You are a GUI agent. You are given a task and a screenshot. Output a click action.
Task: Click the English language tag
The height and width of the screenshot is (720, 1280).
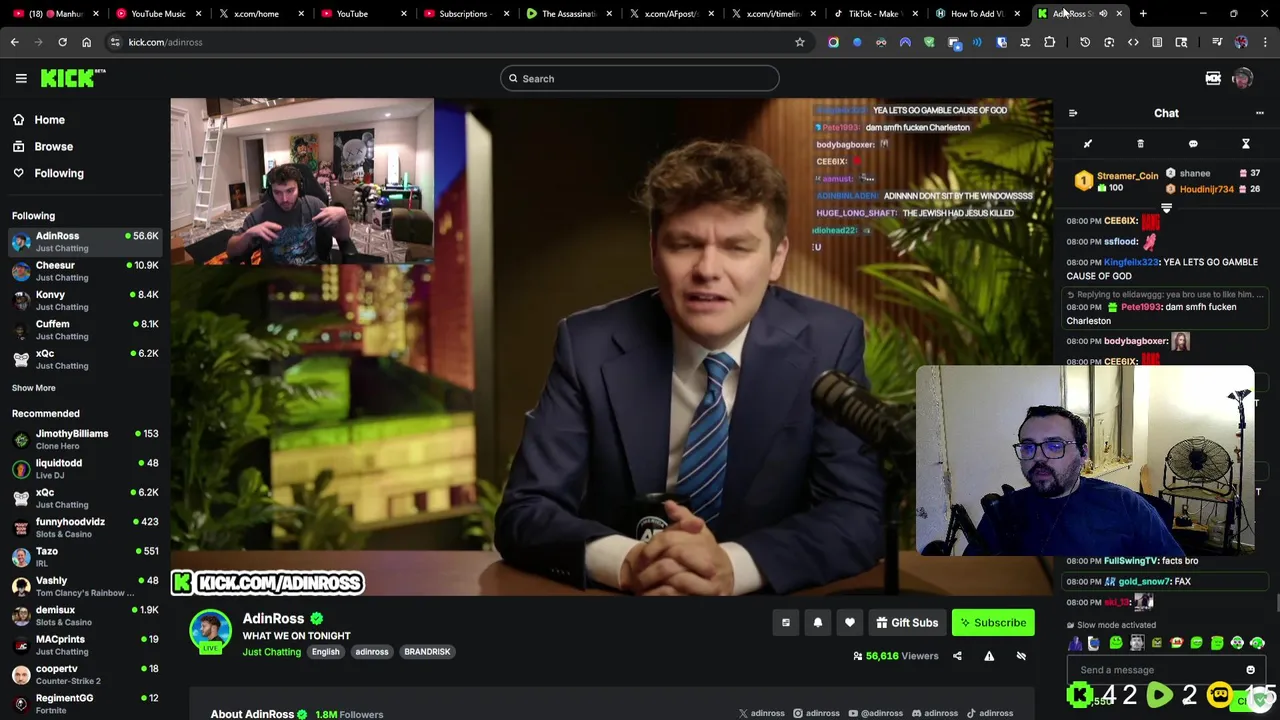point(325,652)
